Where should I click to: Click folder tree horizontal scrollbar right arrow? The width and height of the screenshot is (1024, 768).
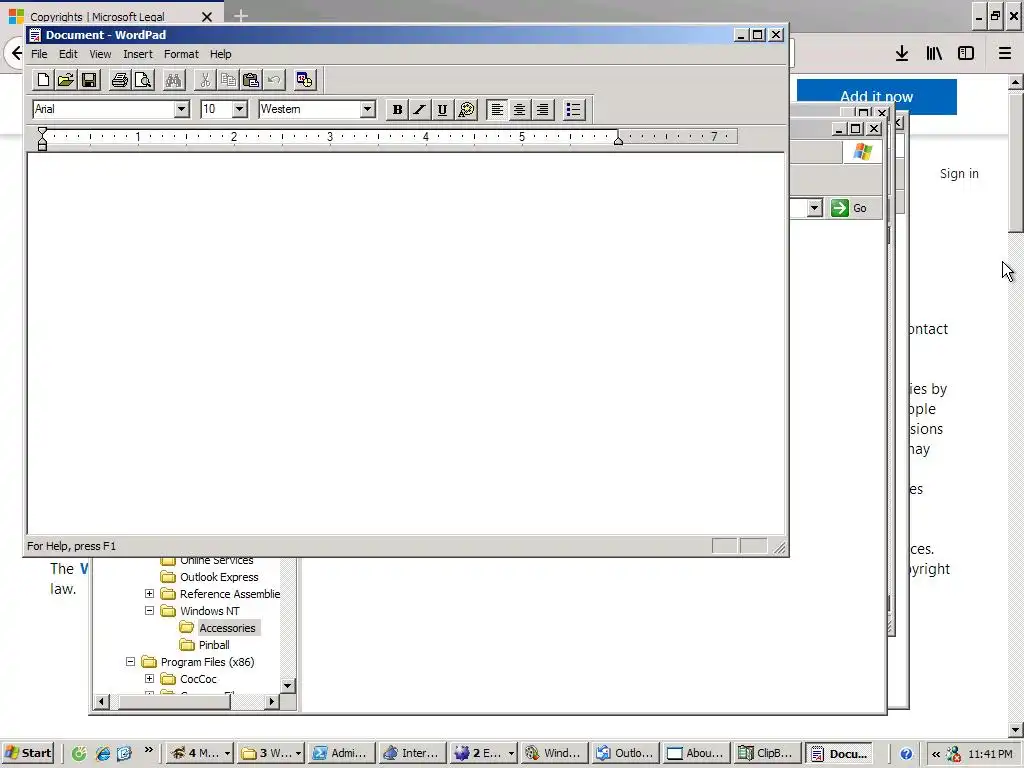[272, 702]
